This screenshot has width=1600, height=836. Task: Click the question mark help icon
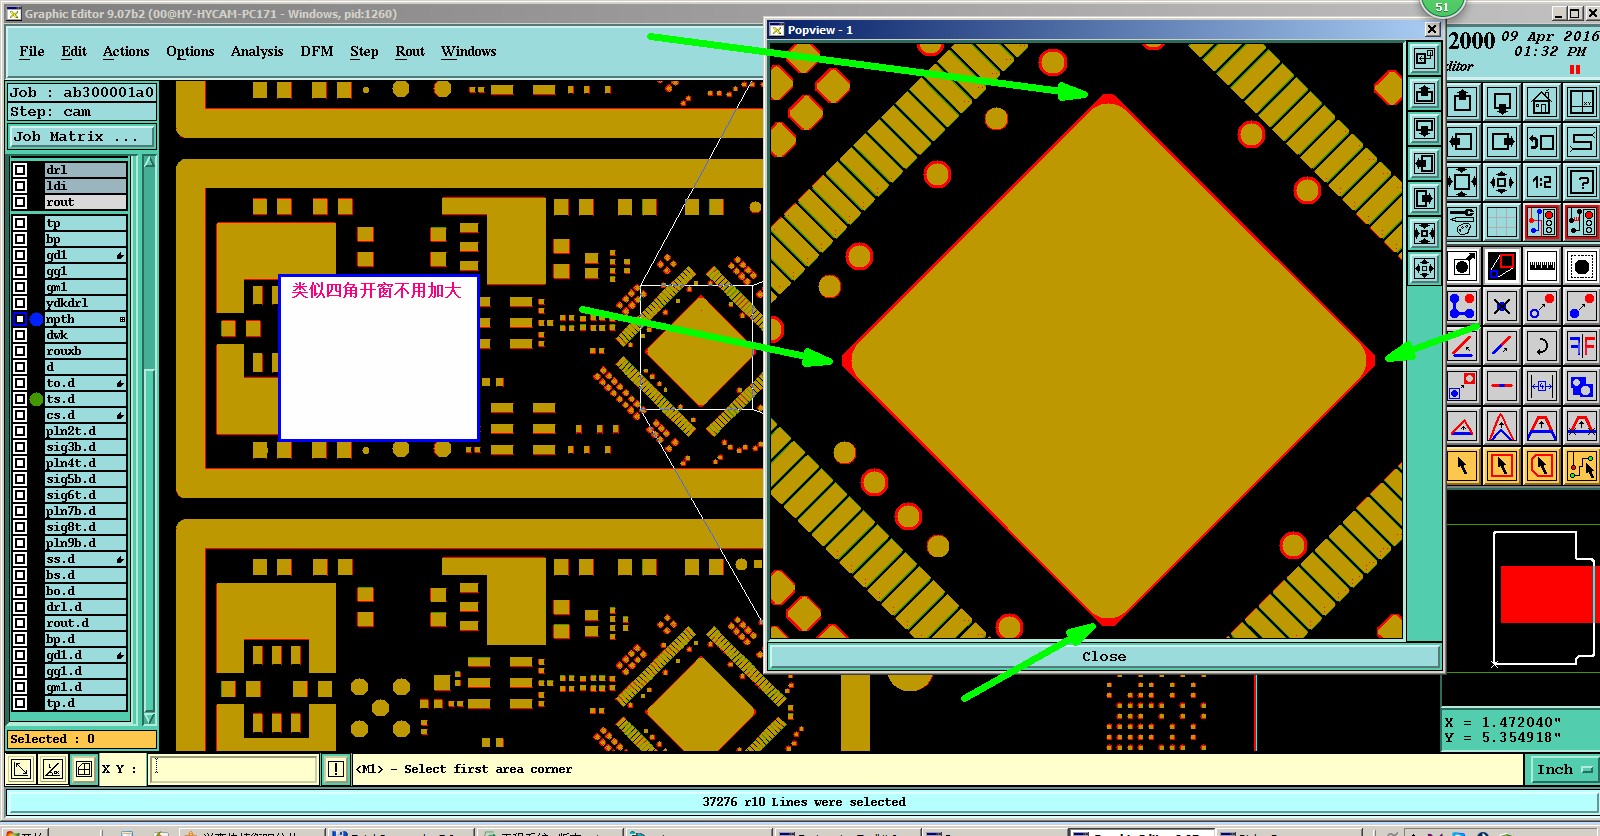click(x=1582, y=182)
